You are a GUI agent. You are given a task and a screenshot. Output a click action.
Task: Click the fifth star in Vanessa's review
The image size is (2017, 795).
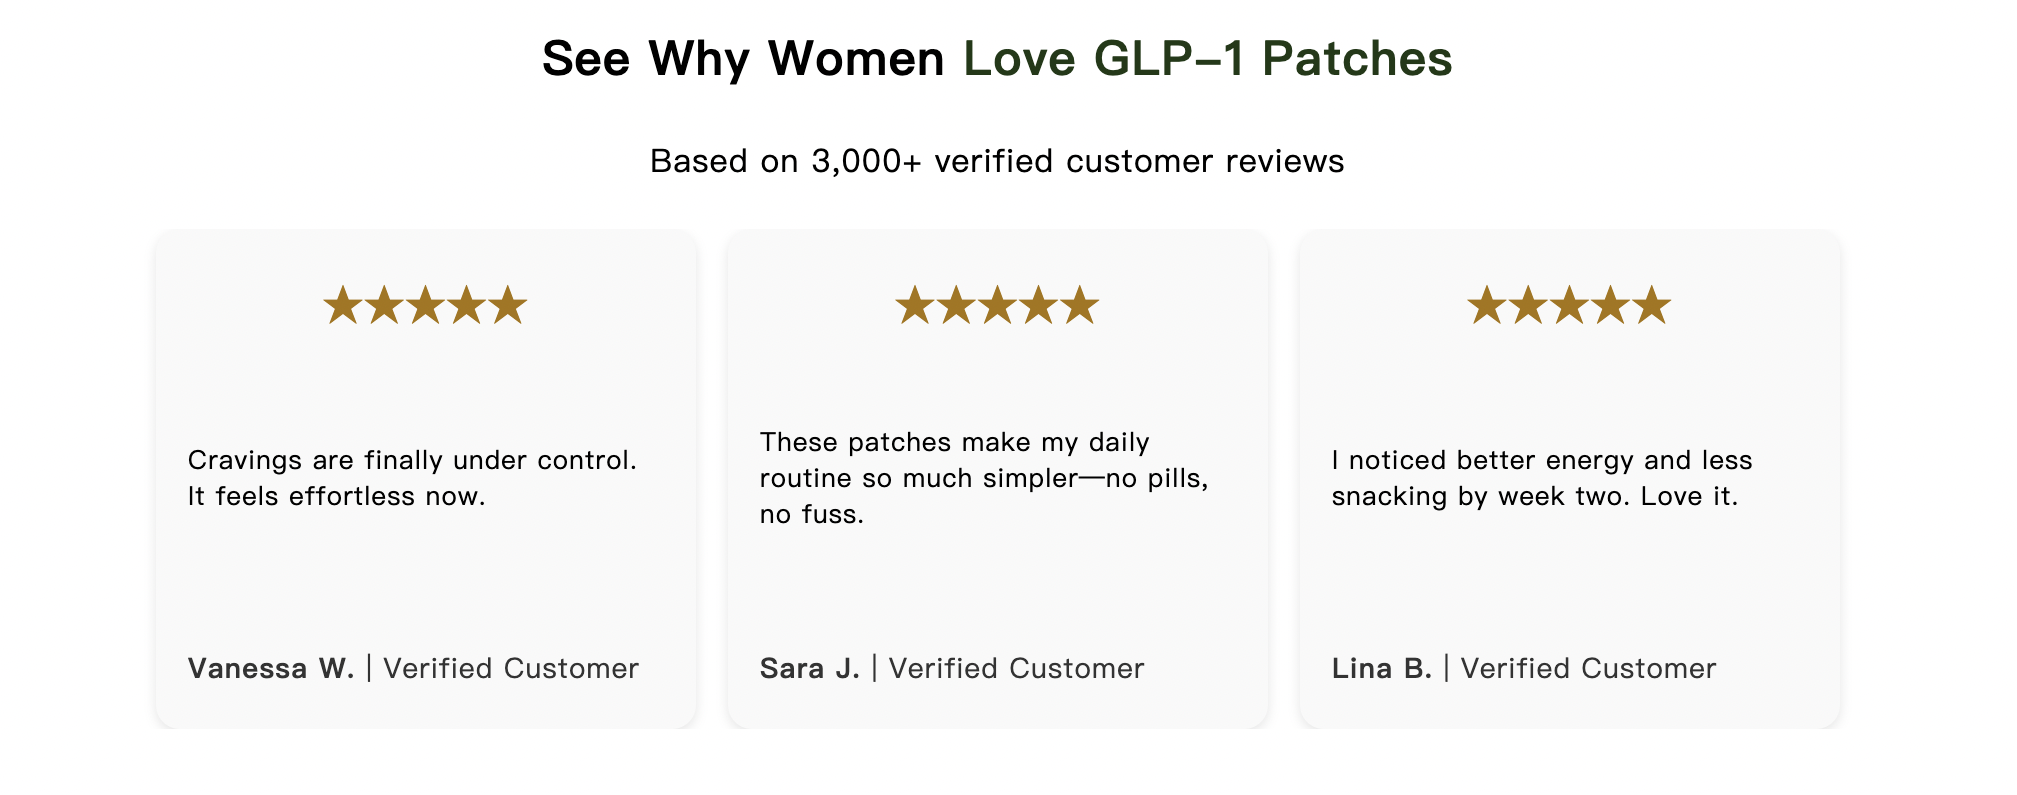click(x=508, y=306)
